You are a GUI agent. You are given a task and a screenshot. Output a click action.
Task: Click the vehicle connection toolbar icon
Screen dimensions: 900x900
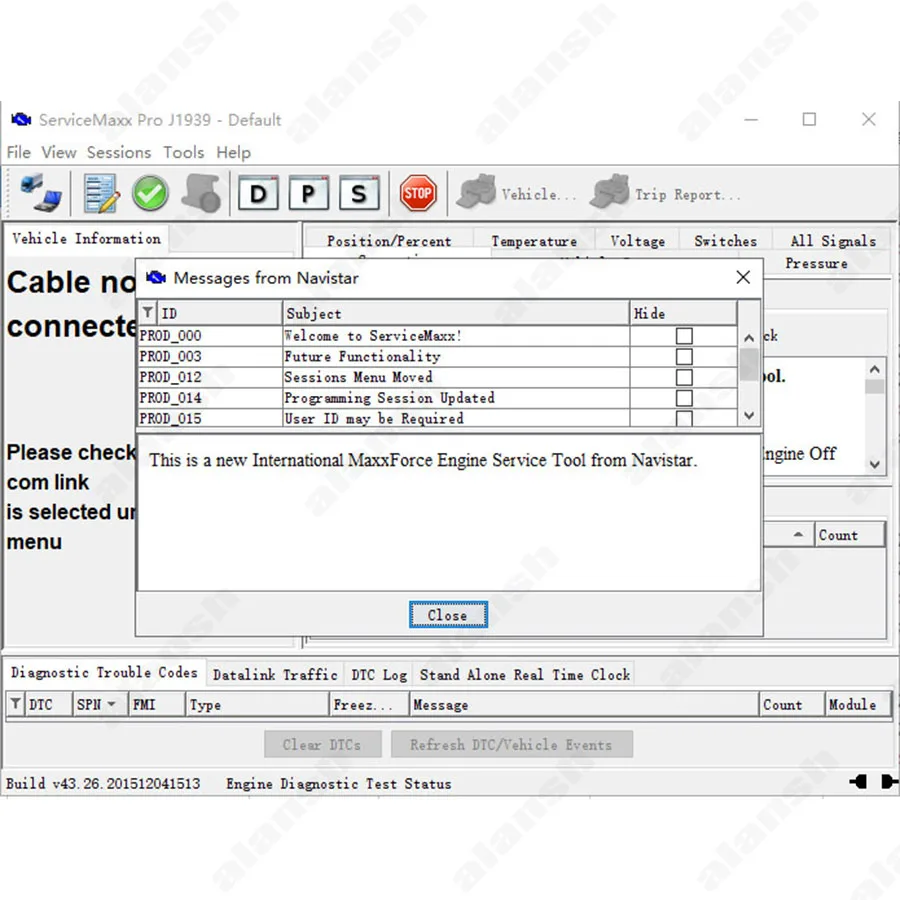click(x=41, y=193)
